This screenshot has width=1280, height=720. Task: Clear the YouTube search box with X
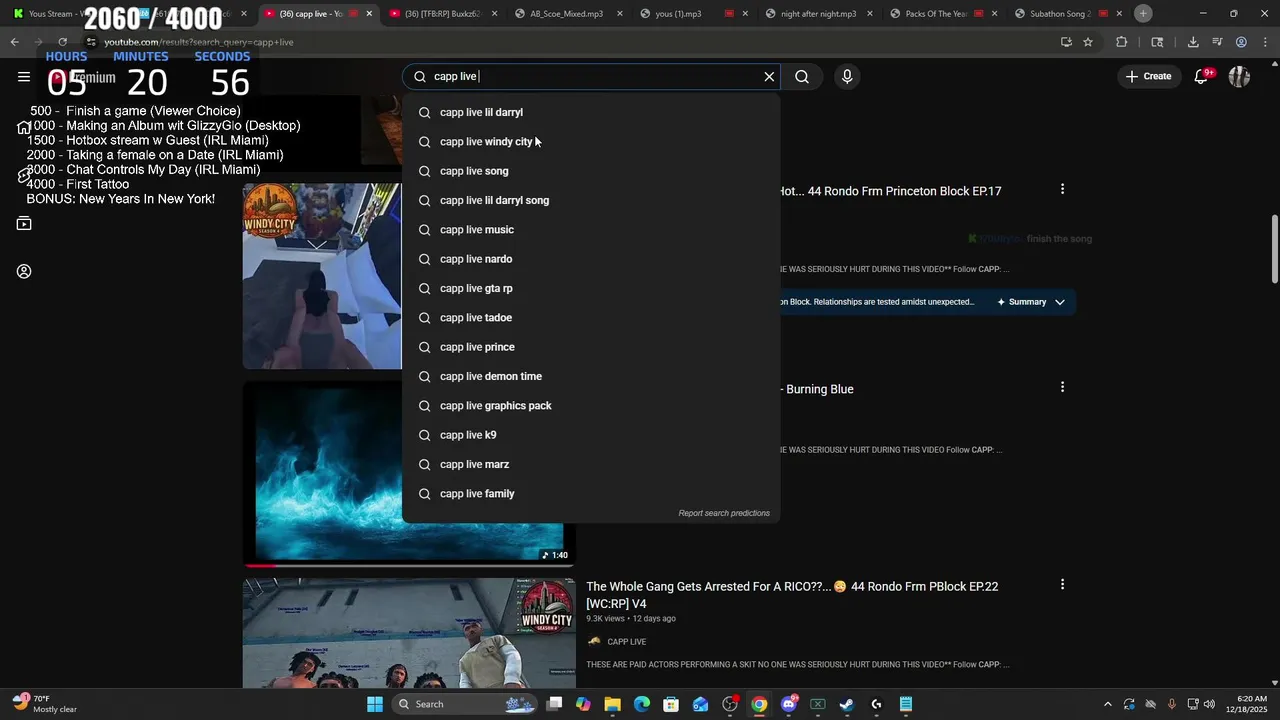pos(769,76)
